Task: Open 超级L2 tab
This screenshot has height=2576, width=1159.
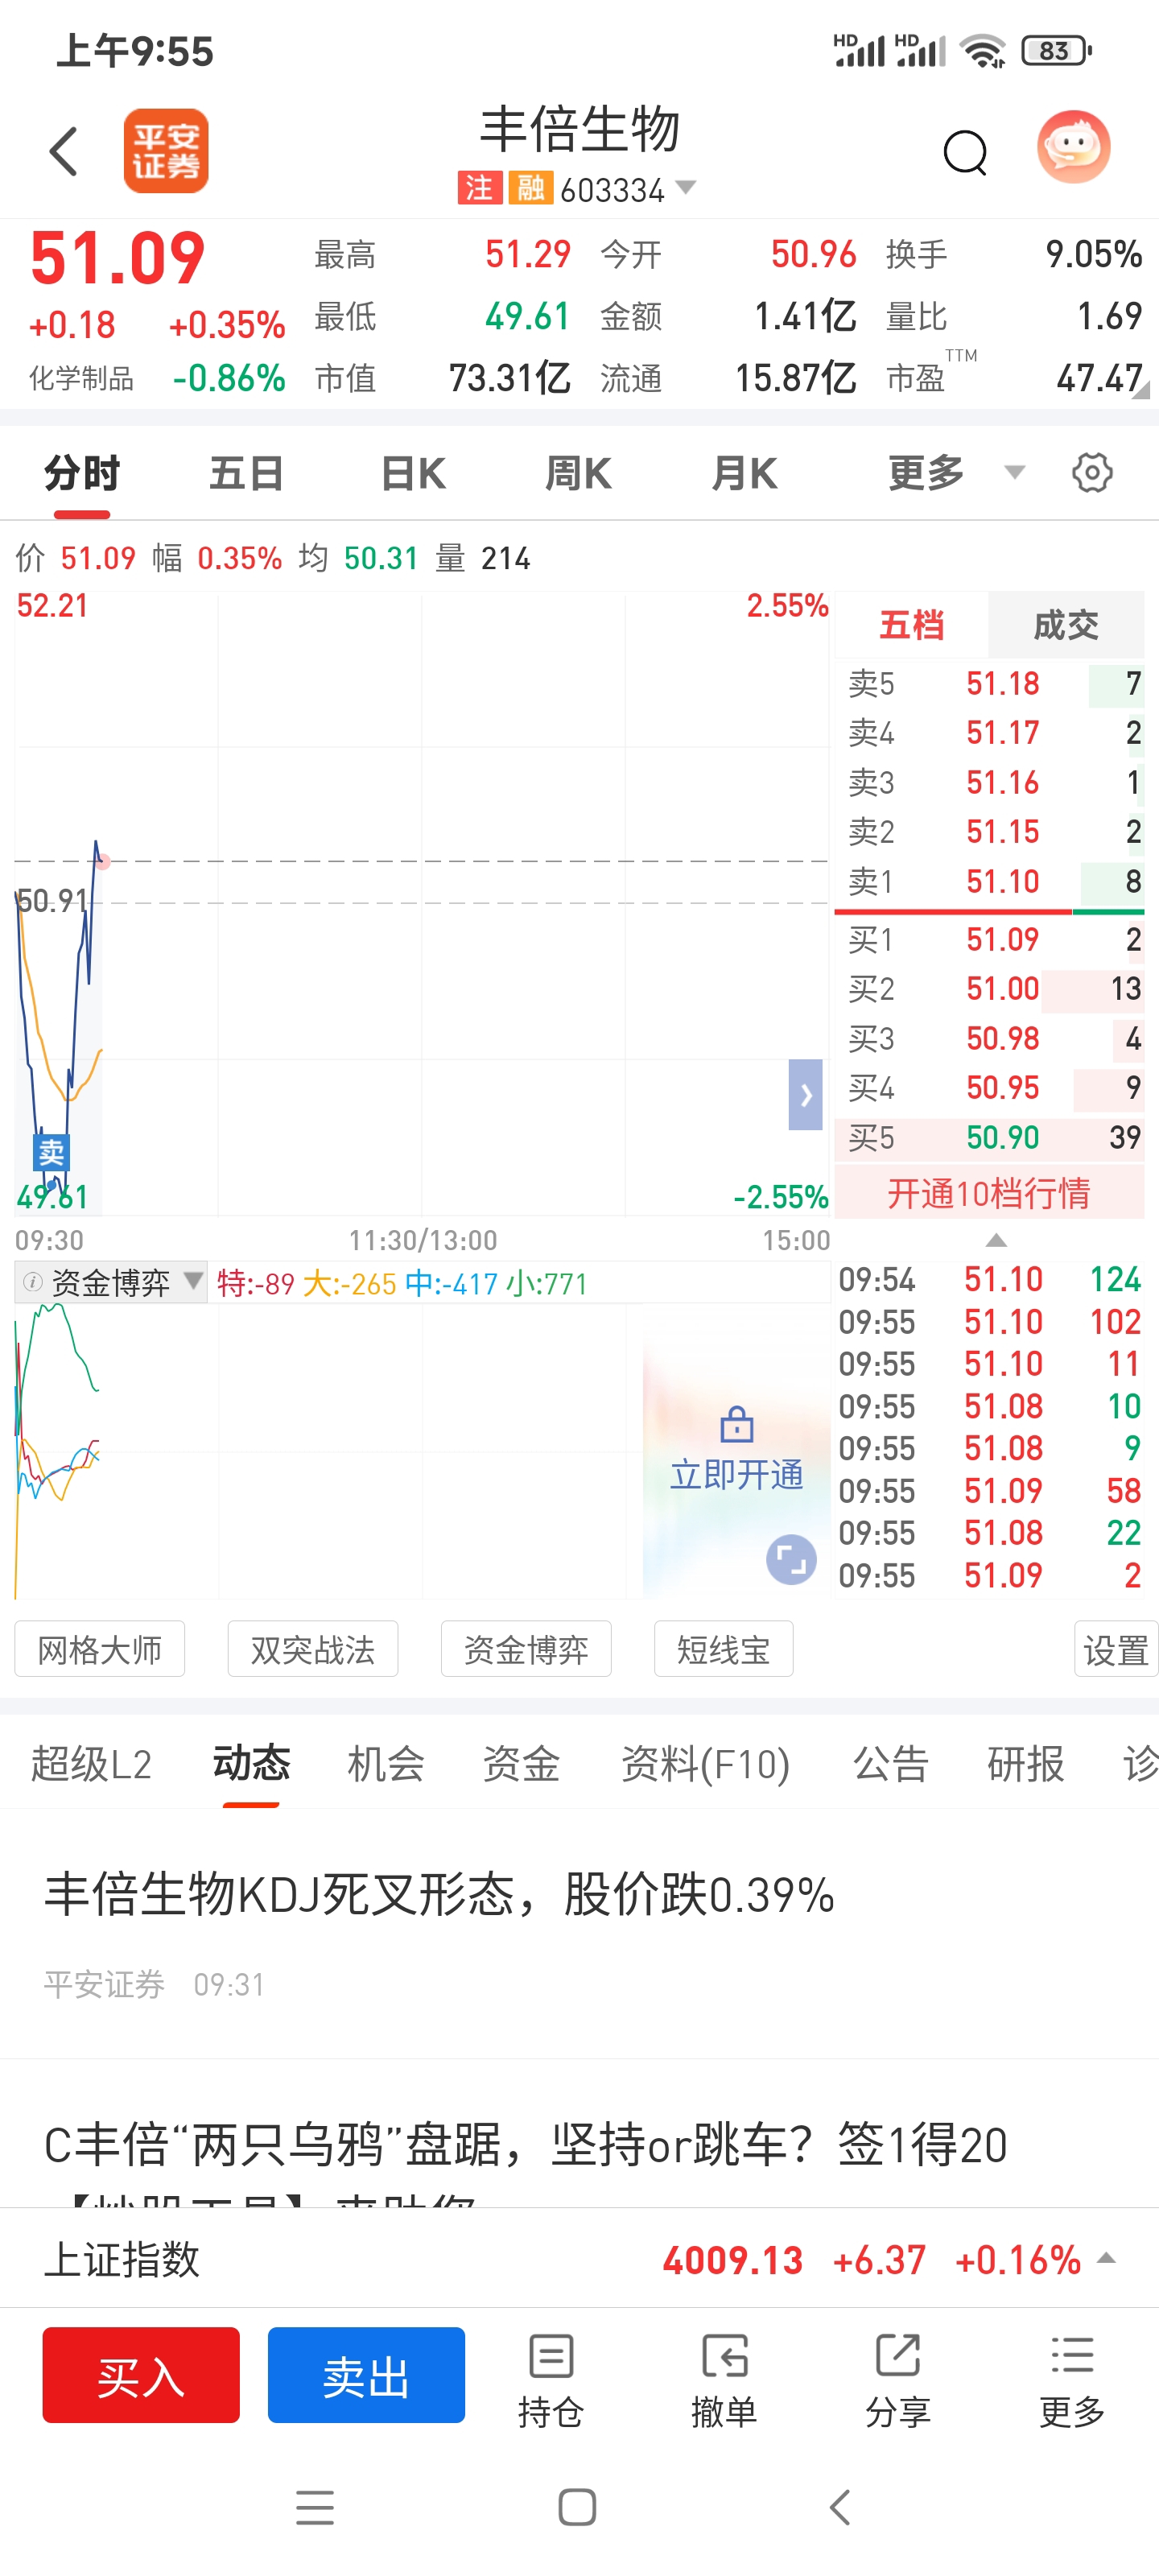Action: 91,1764
